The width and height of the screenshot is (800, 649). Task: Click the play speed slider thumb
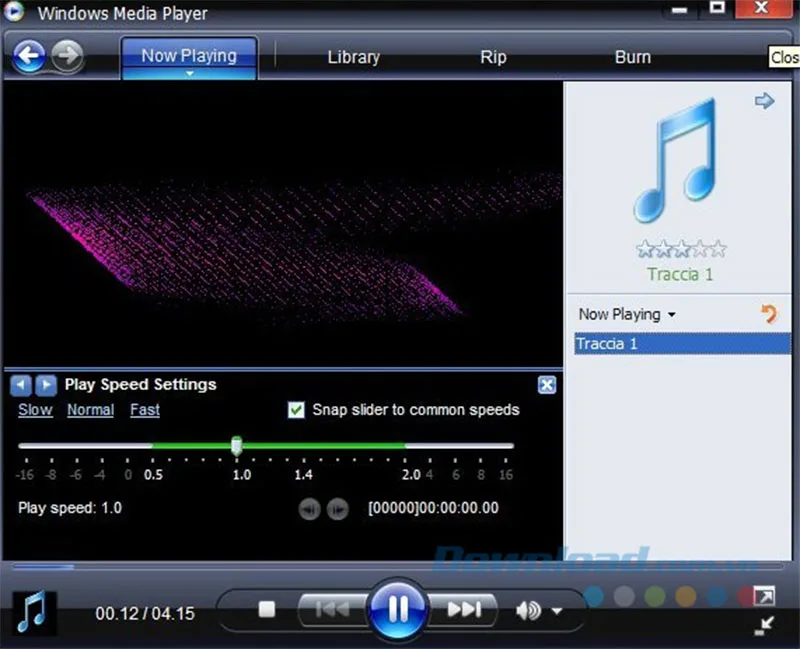click(x=236, y=446)
